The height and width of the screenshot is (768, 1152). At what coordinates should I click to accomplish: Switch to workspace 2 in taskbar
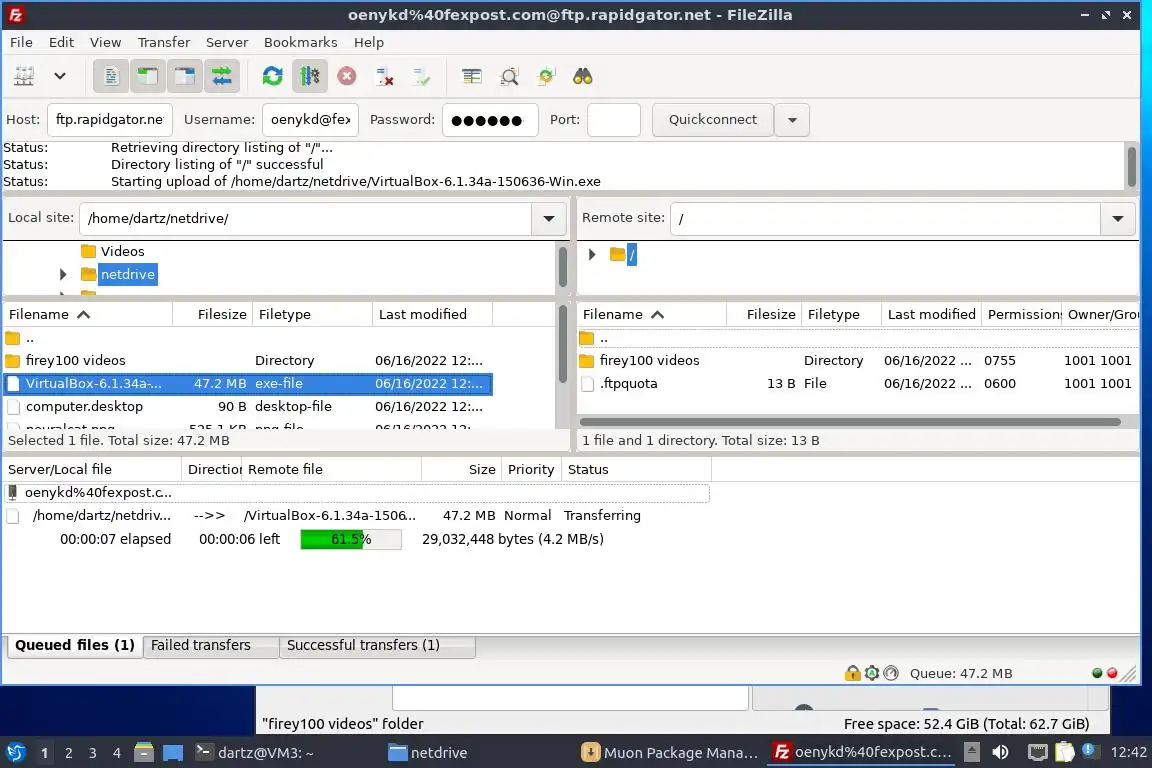click(68, 753)
